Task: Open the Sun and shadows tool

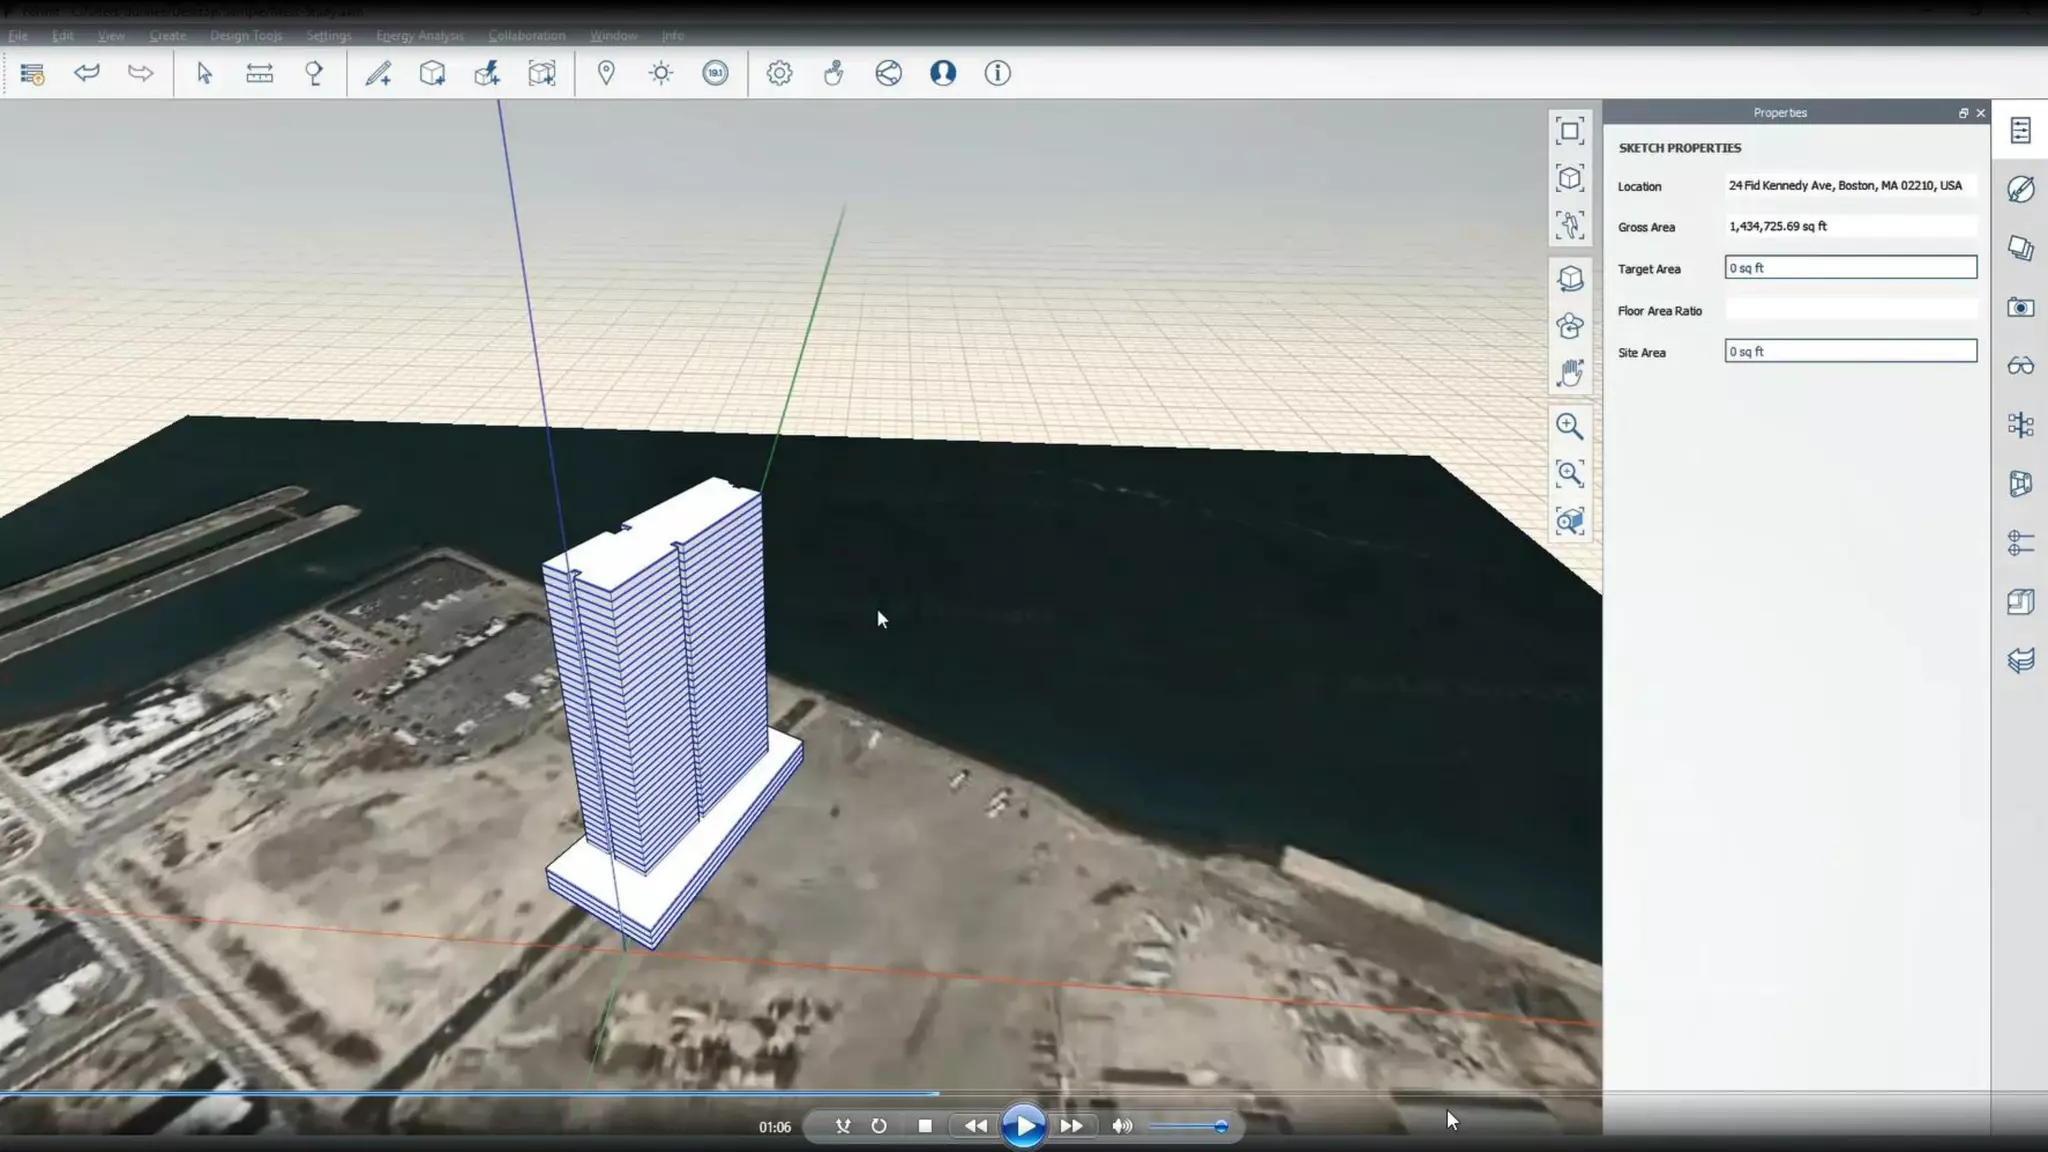Action: point(661,73)
